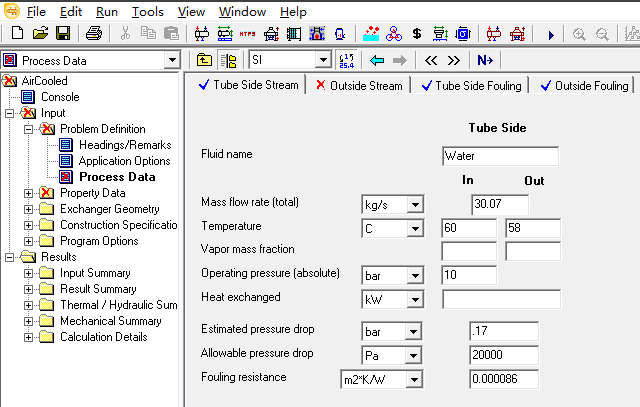Click the red triangle molecule toolbar icon
640x407 pixels.
pos(393,33)
